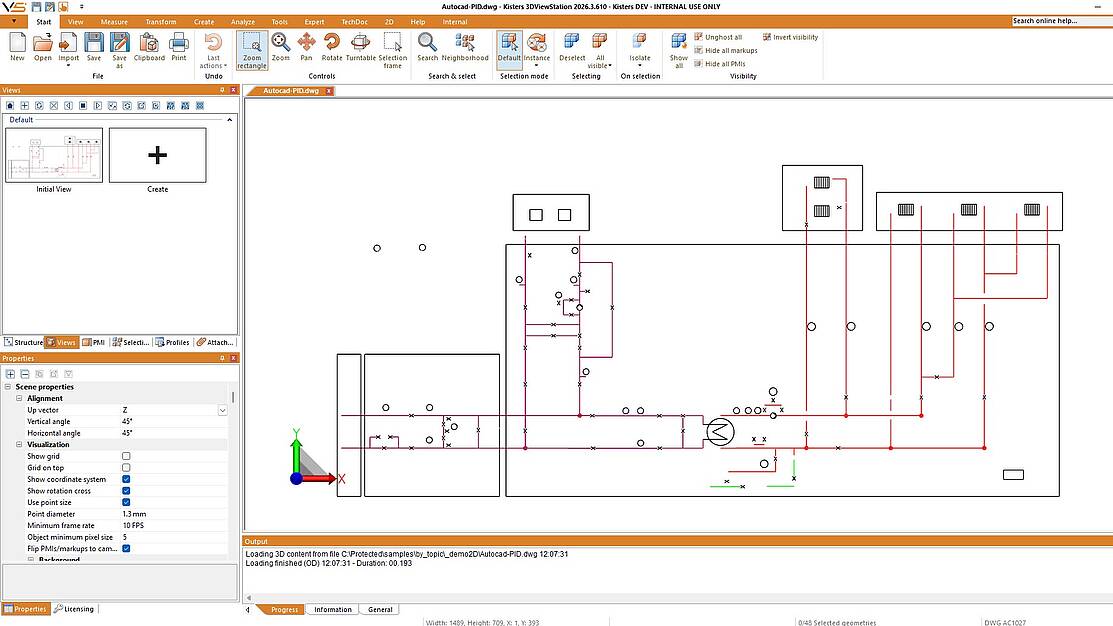
Task: Click Invert visibility
Action: pyautogui.click(x=790, y=37)
